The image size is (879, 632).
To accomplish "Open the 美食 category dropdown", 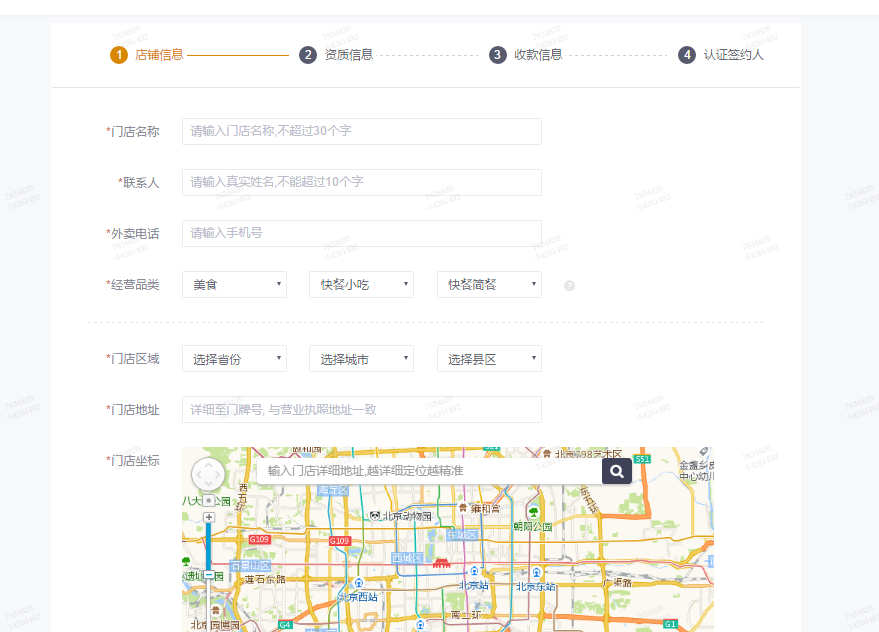I will click(234, 285).
